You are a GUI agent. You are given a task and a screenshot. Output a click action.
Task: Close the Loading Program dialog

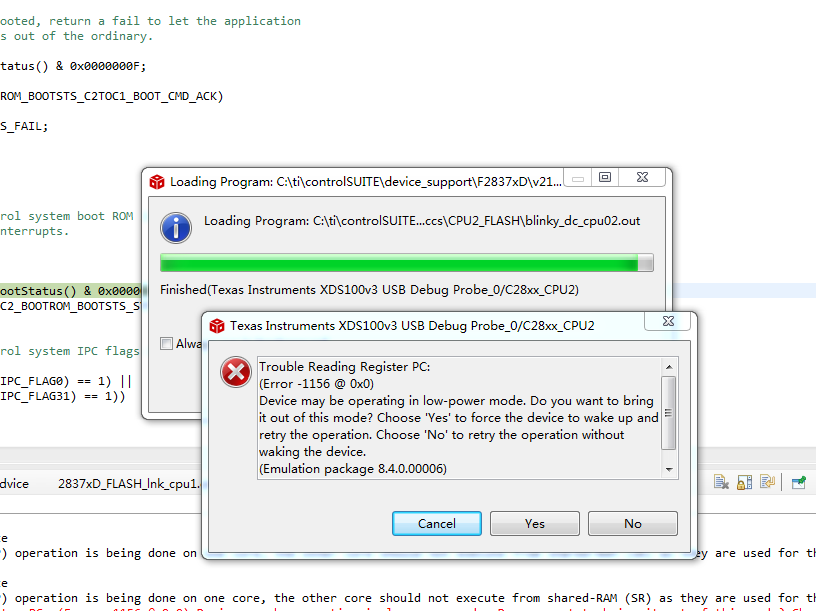pos(642,177)
